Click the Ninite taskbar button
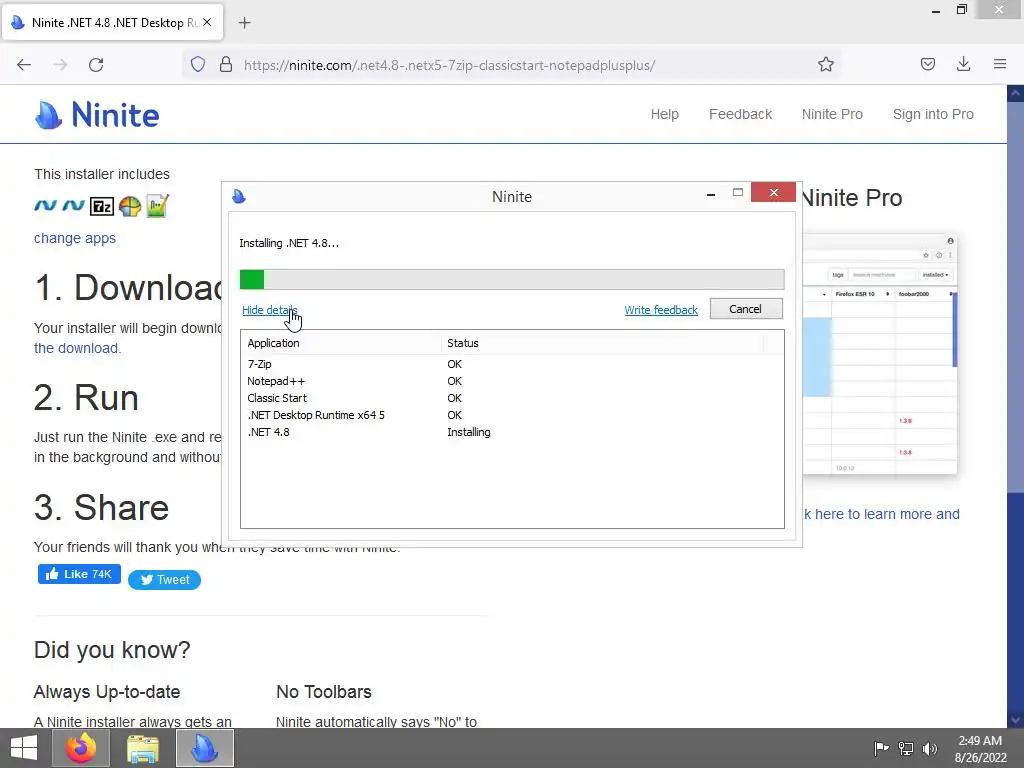 tap(204, 748)
